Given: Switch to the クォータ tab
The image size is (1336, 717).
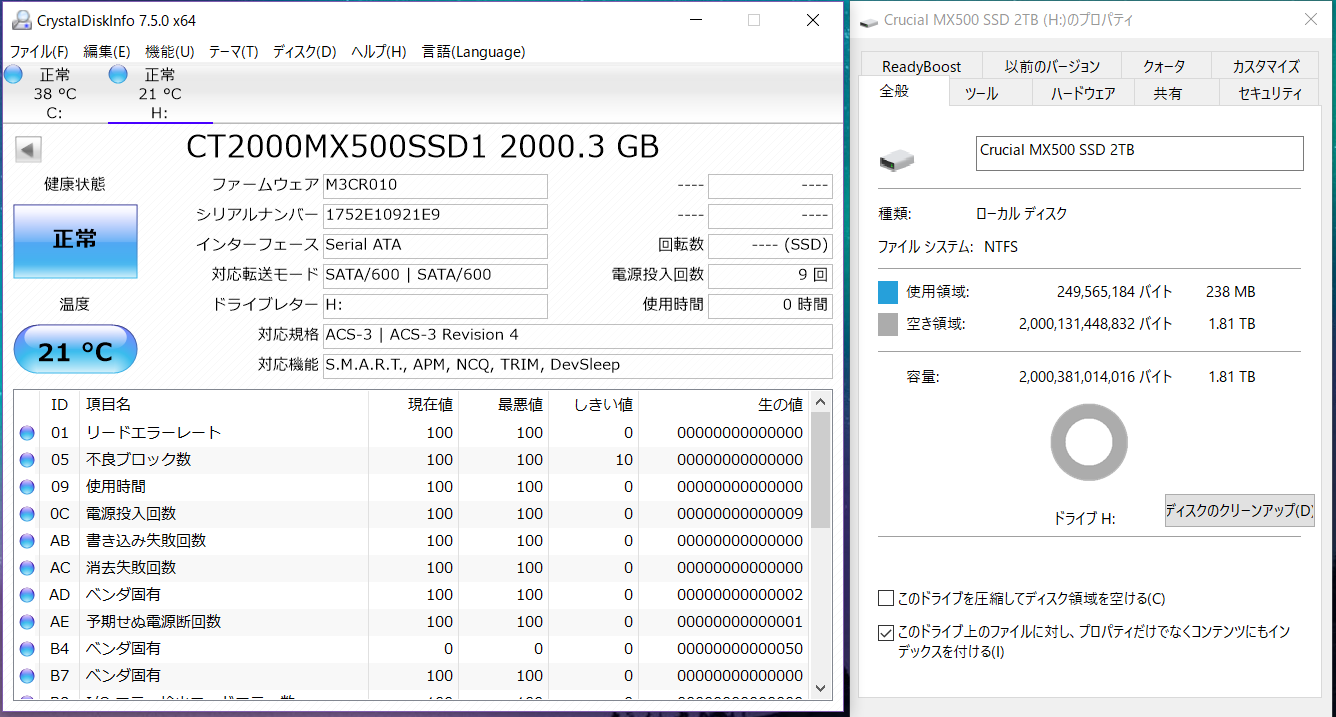Looking at the screenshot, I should coord(1165,66).
